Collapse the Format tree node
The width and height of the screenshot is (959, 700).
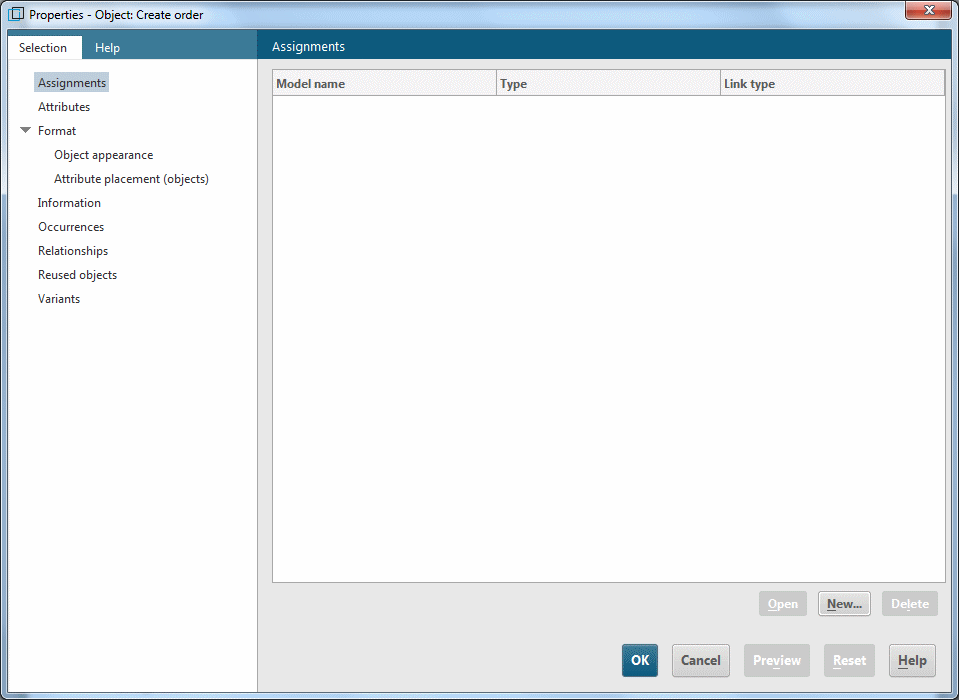(x=25, y=130)
